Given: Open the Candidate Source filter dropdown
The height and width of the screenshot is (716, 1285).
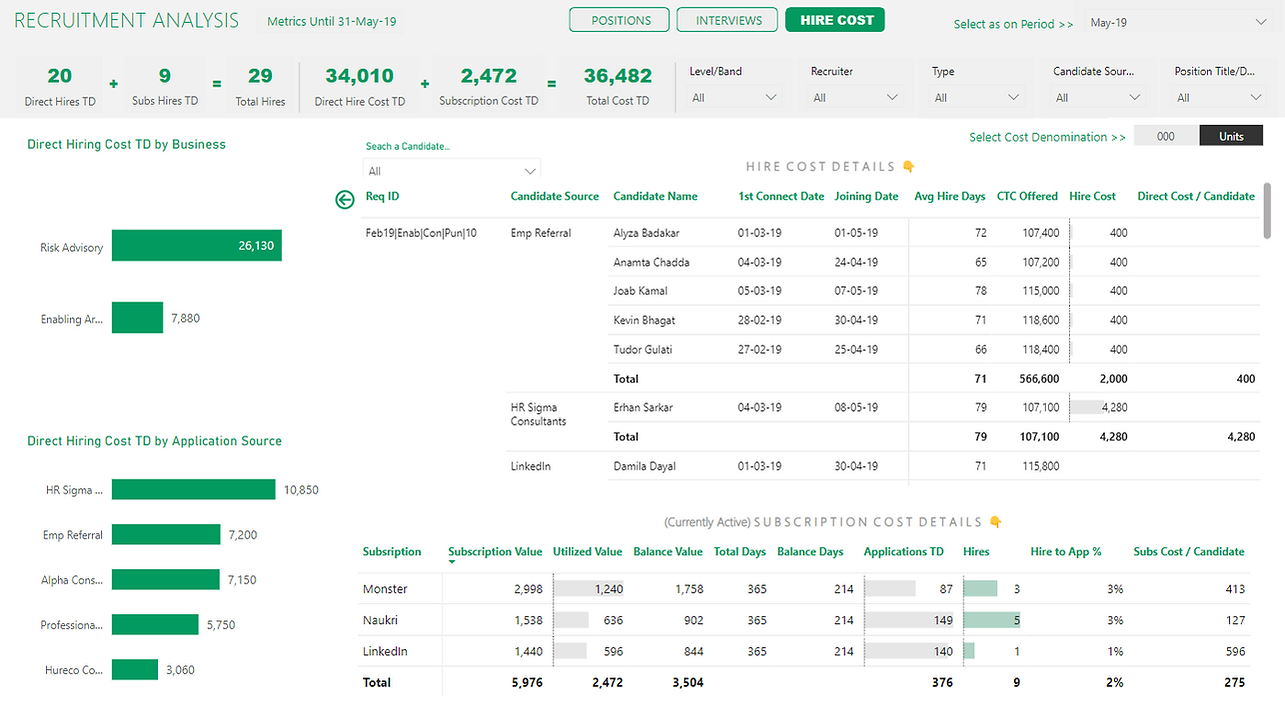Looking at the screenshot, I should (x=1097, y=98).
